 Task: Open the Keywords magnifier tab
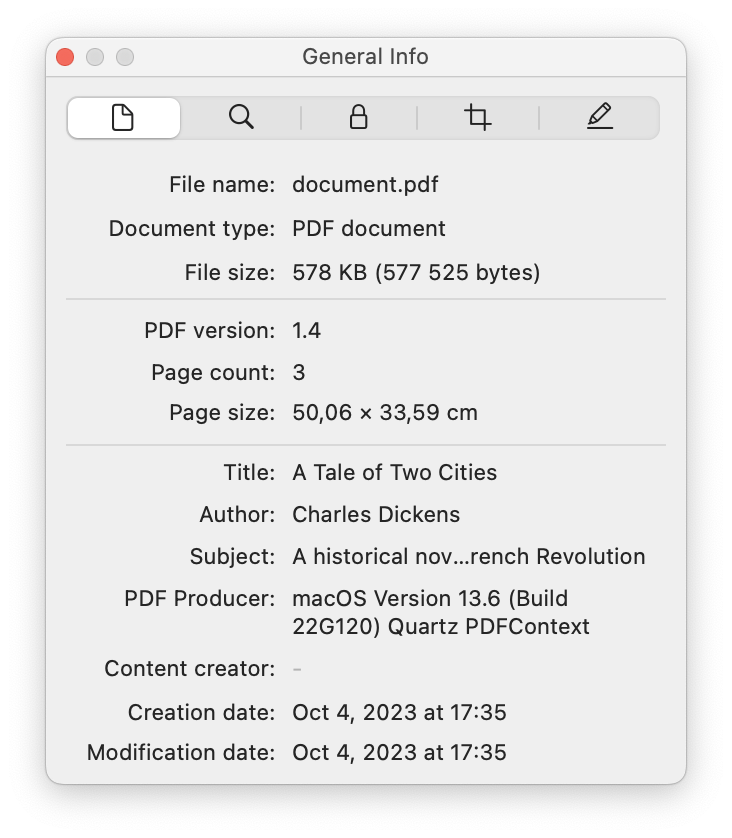241,118
